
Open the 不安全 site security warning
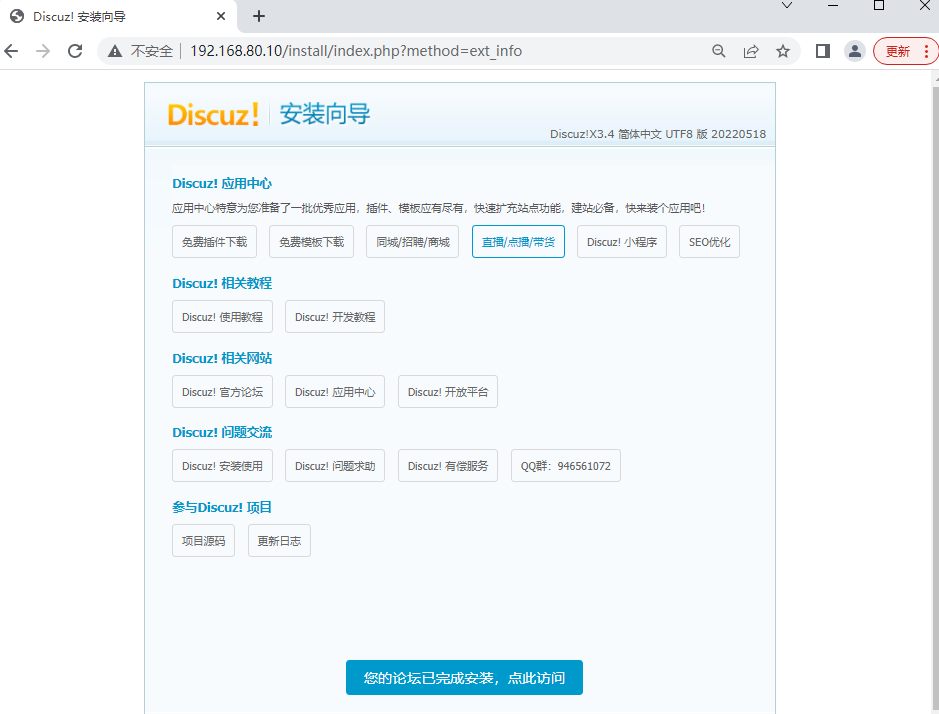tap(141, 51)
